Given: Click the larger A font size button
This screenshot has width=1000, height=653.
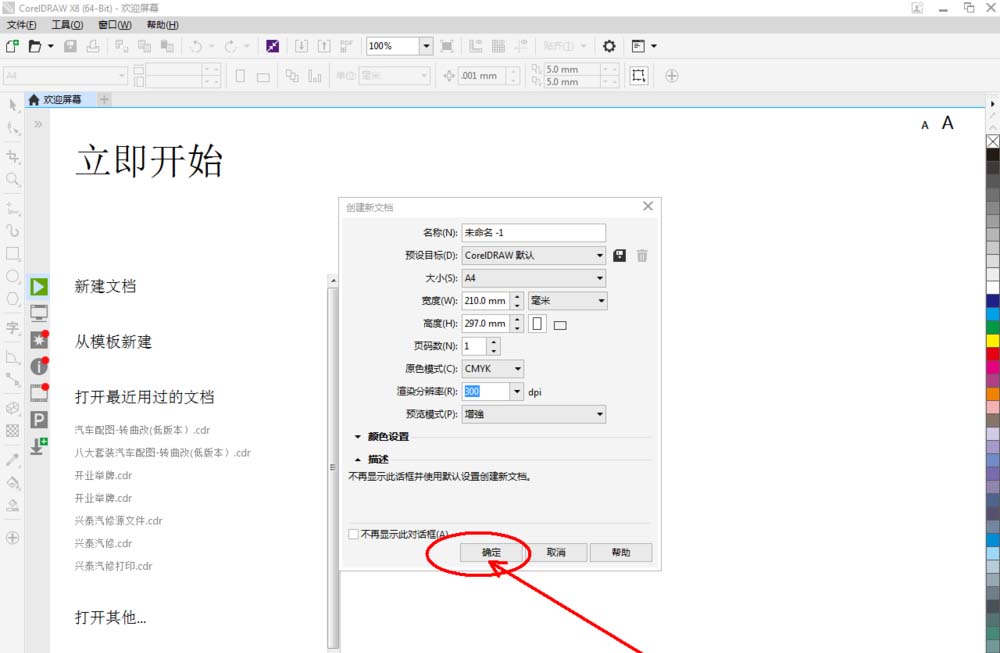Looking at the screenshot, I should pos(948,122).
